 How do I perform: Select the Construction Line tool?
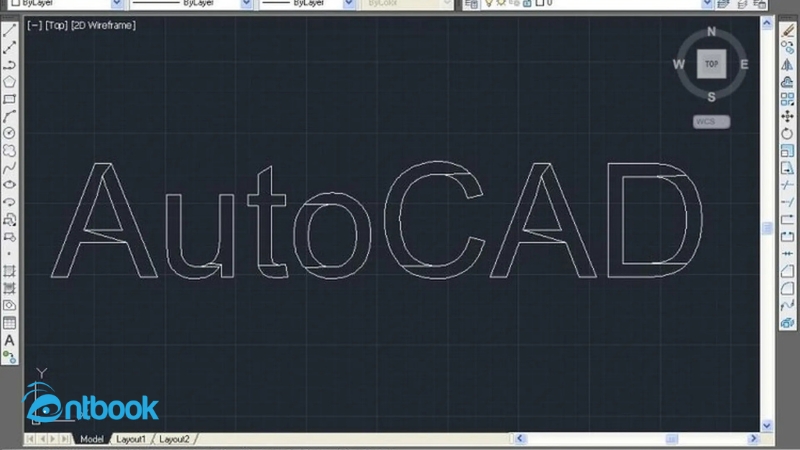(x=9, y=48)
